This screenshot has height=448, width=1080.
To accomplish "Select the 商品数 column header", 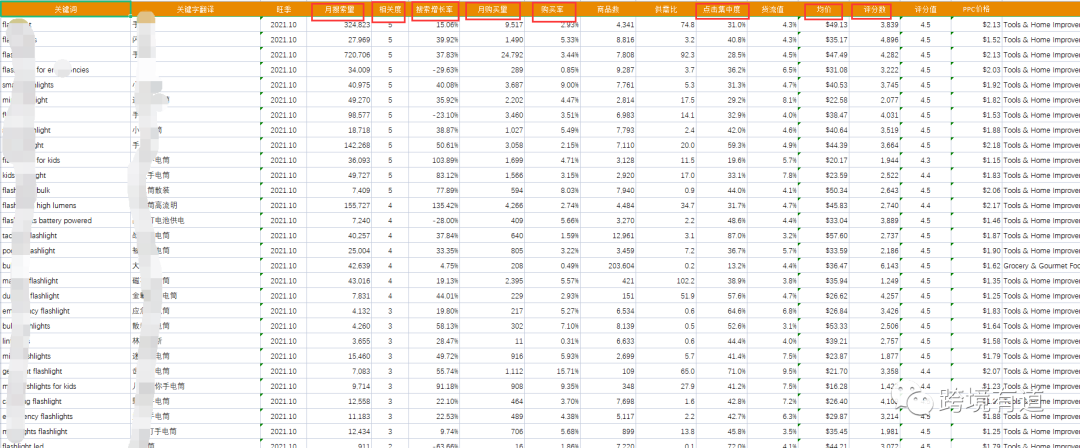I will point(608,10).
